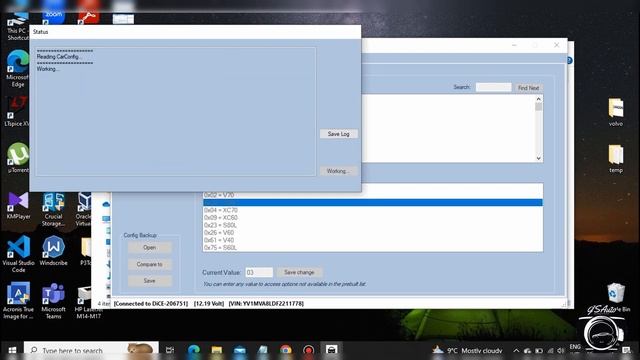Click the 12.19 Volt status entry
The image size is (640, 360).
[x=209, y=304]
